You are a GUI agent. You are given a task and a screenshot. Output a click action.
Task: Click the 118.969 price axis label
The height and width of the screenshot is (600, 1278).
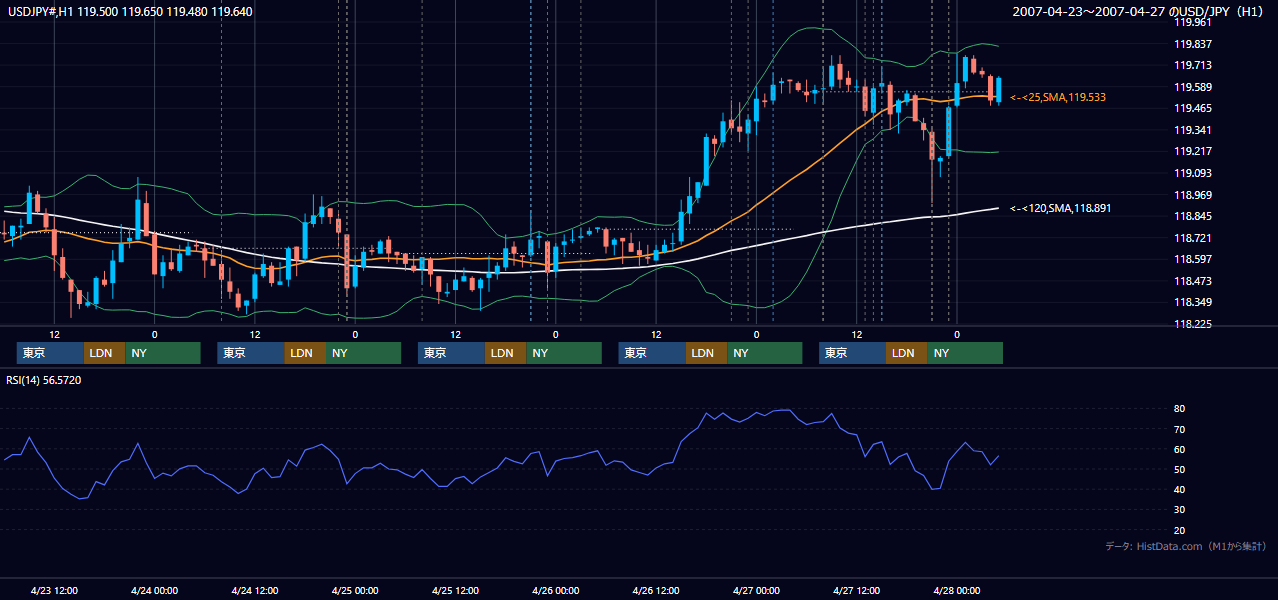(1193, 195)
